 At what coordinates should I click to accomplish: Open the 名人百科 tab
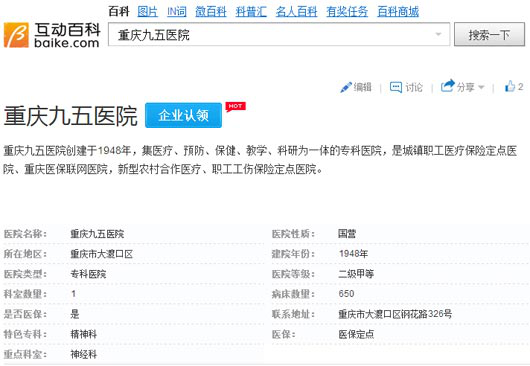(296, 12)
